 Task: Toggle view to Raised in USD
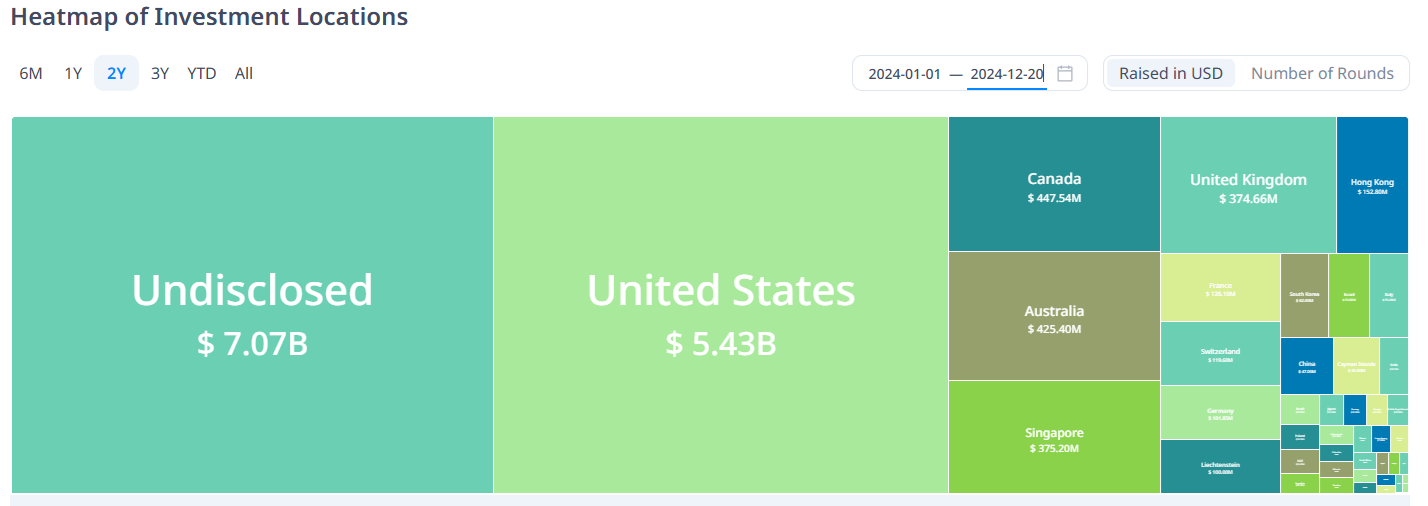click(1171, 73)
